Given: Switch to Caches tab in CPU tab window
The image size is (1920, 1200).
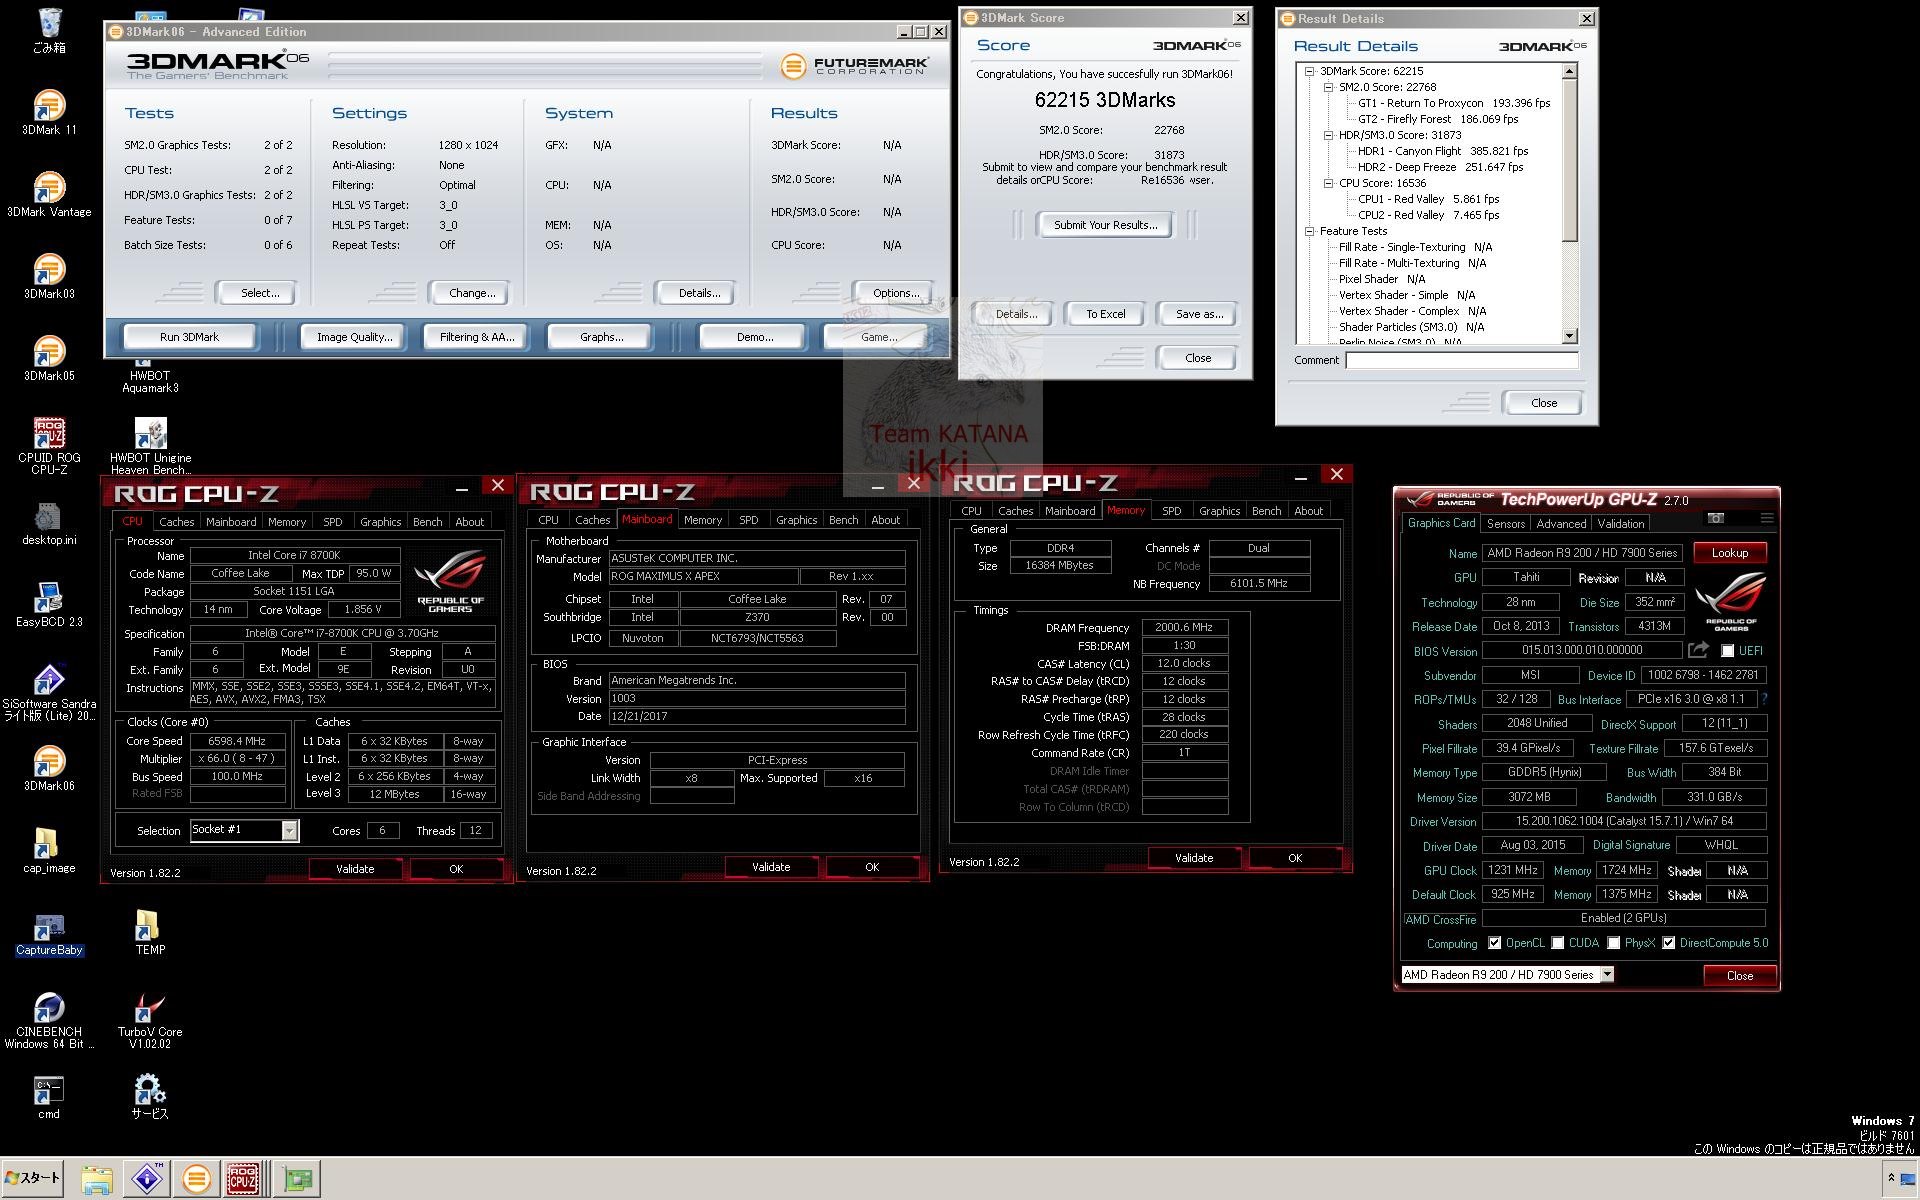Looking at the screenshot, I should pos(176,522).
